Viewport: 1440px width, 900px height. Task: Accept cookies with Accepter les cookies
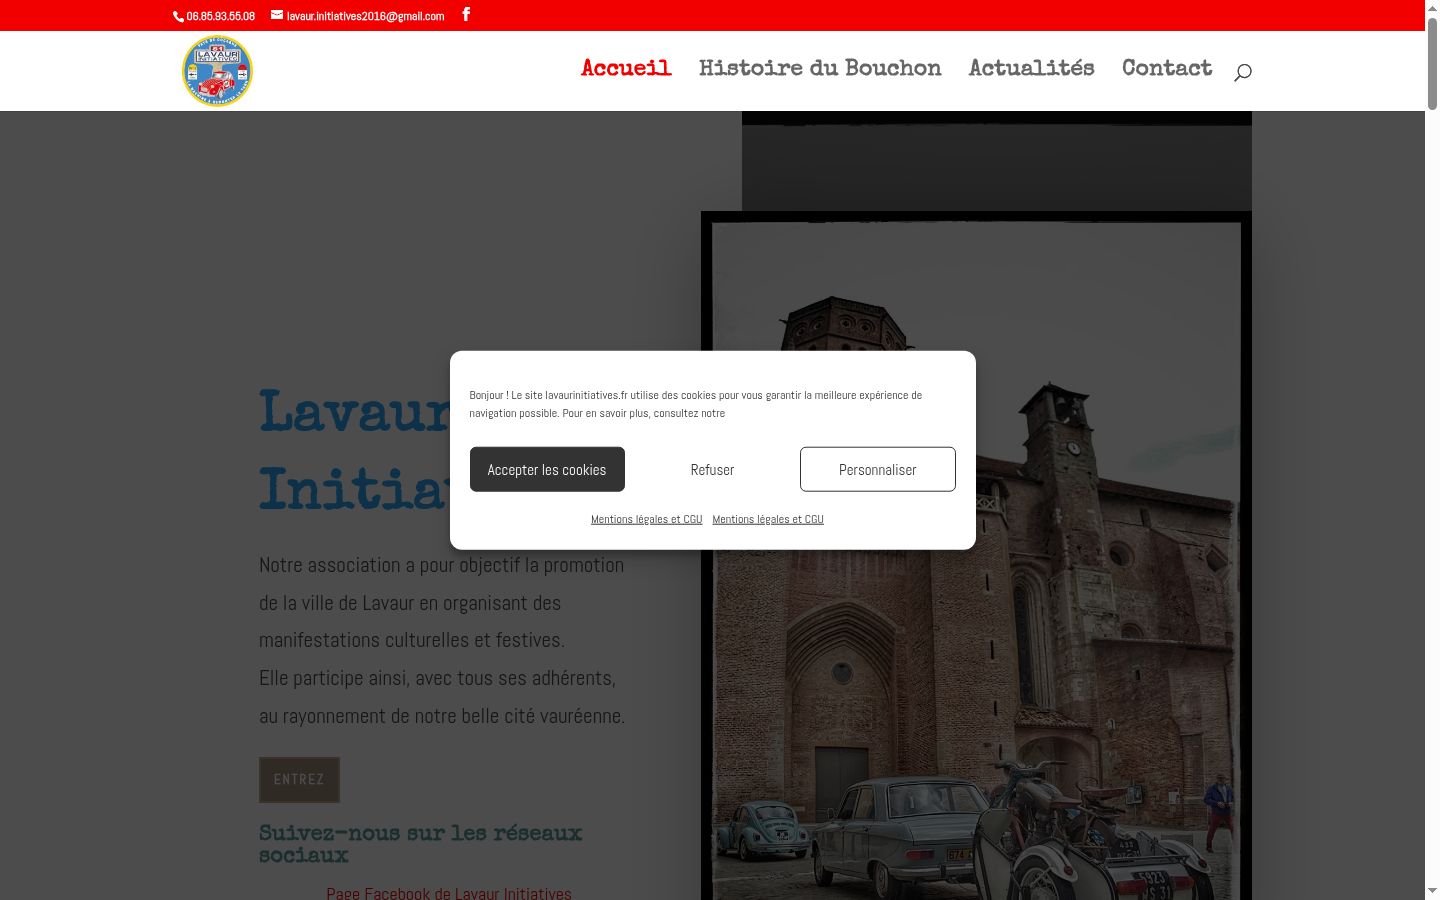coord(547,469)
